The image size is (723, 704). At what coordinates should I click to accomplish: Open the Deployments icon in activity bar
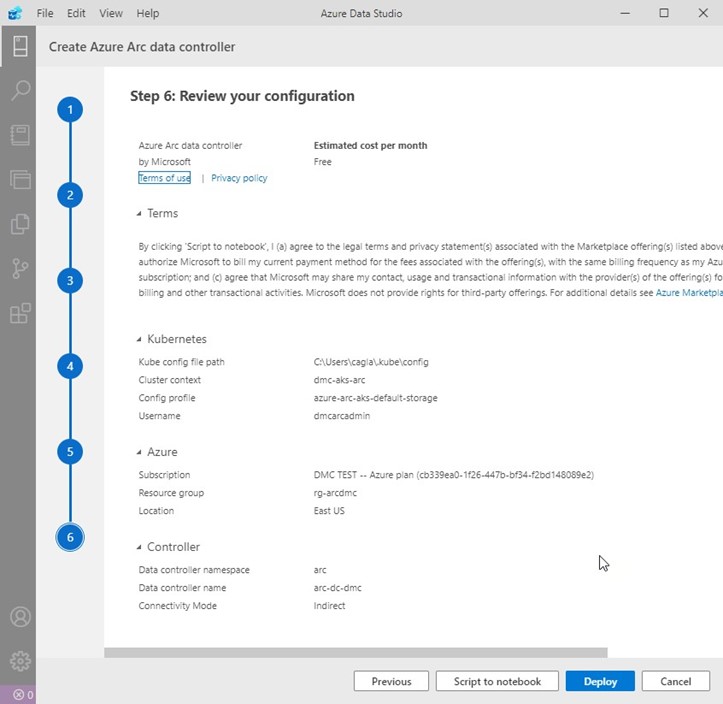point(20,179)
